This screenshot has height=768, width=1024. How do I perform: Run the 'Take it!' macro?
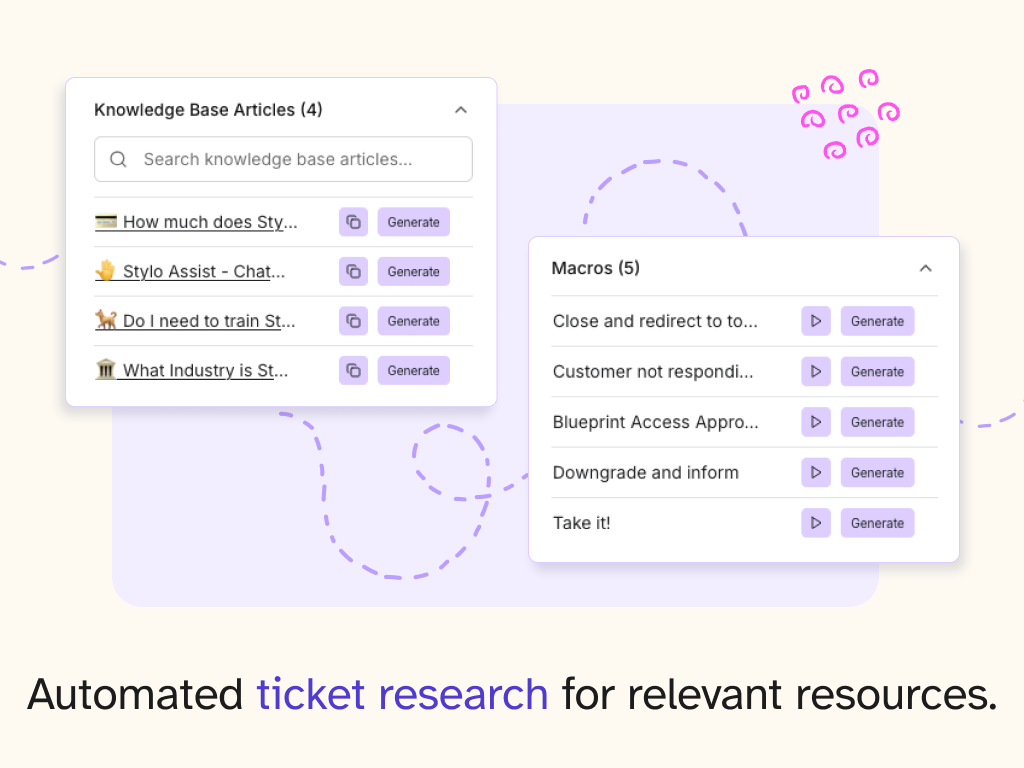coord(815,523)
